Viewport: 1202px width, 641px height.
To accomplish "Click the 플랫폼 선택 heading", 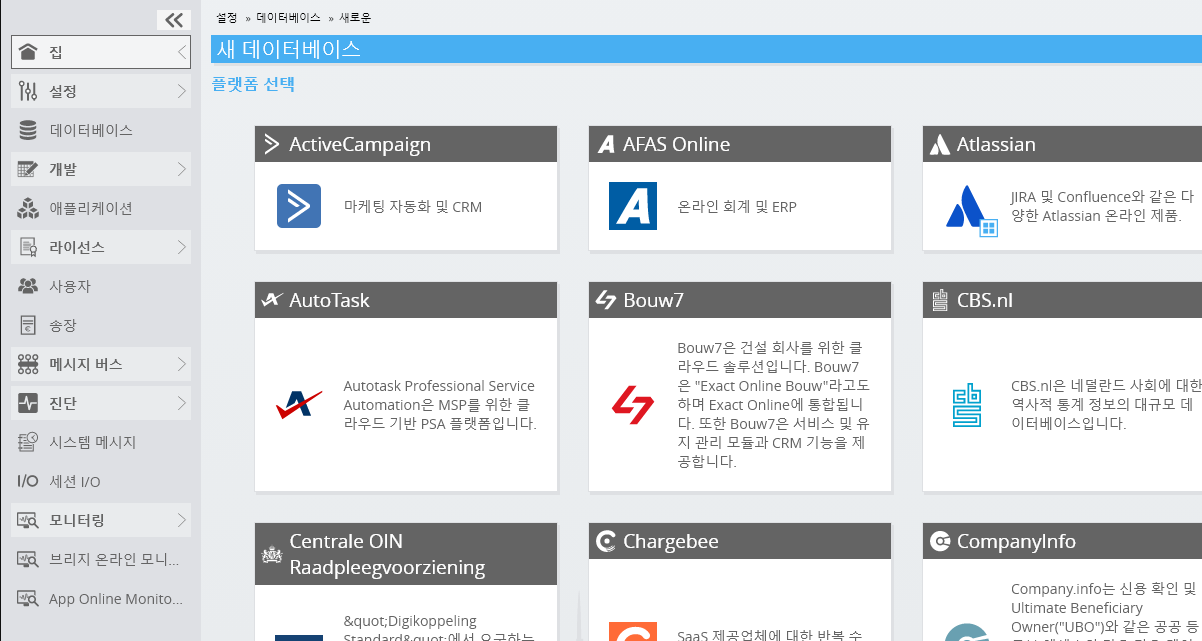I will (253, 85).
